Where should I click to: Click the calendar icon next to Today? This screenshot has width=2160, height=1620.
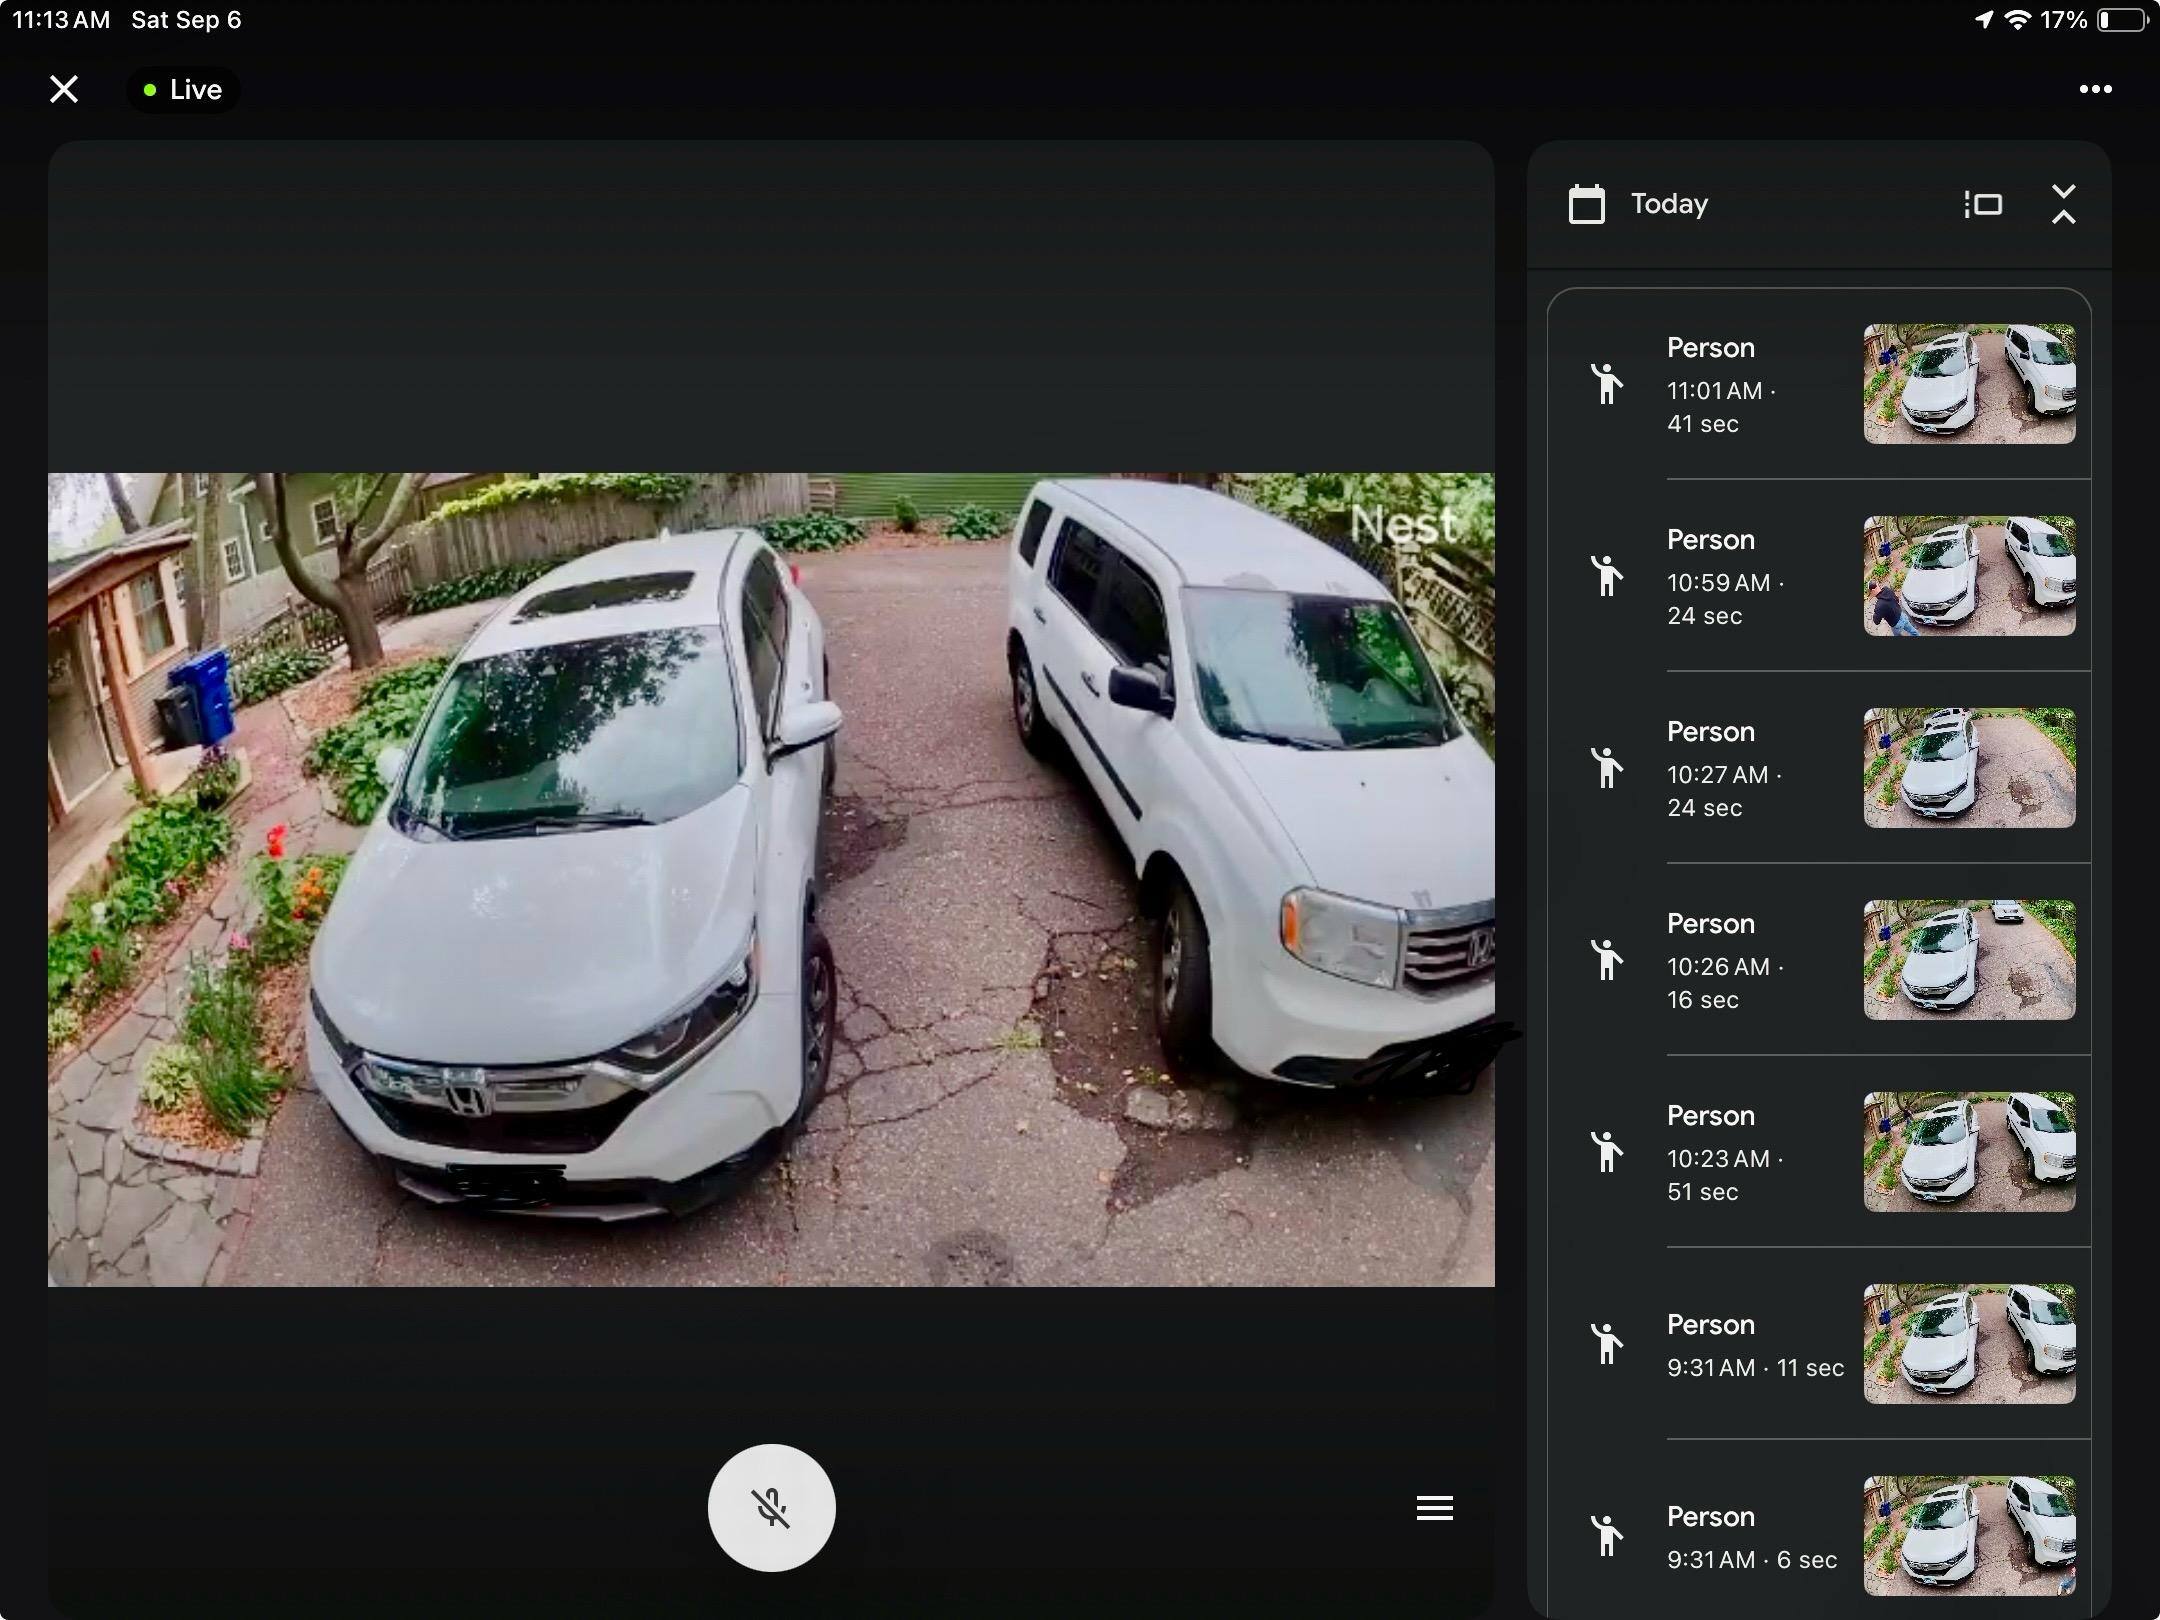(1586, 204)
